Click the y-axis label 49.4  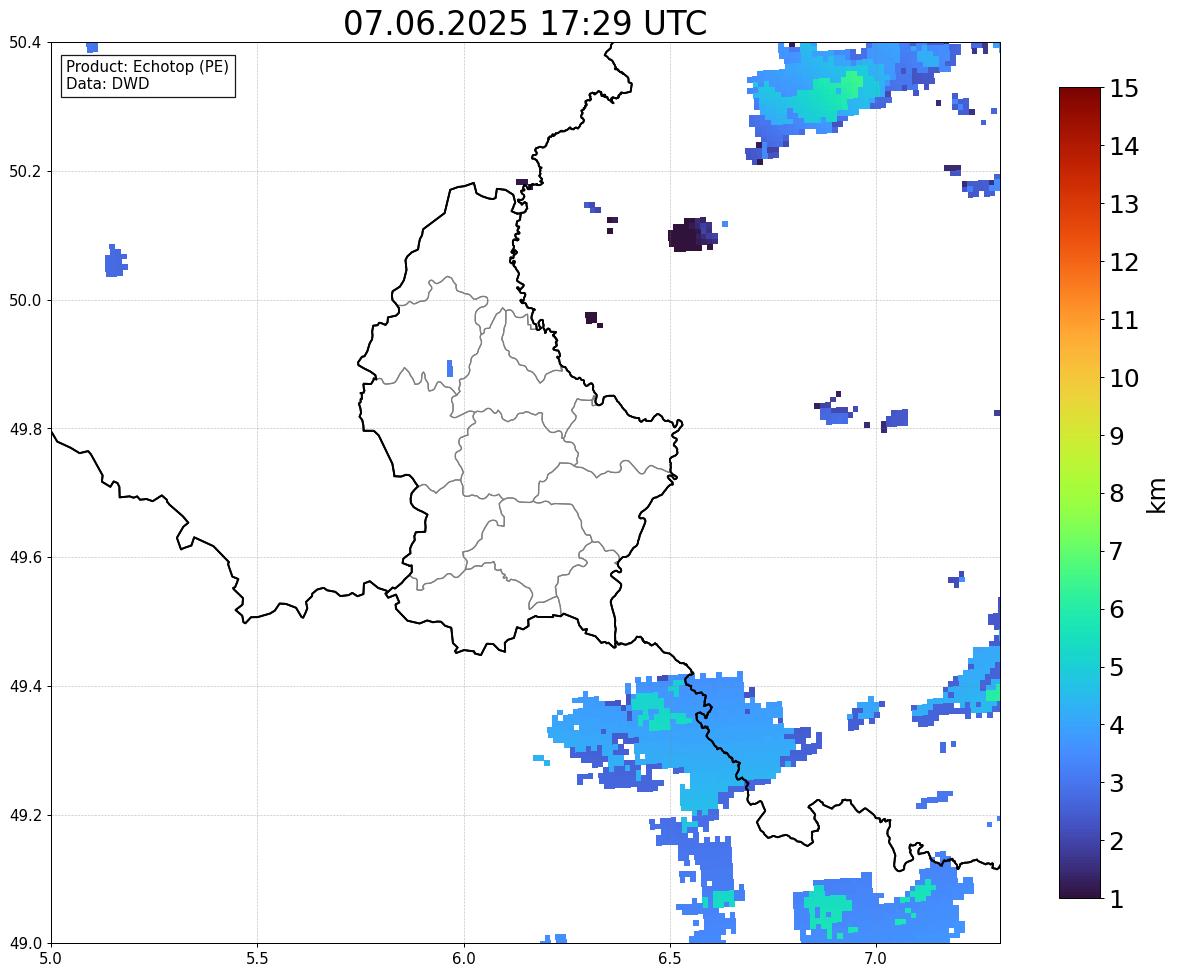[x=25, y=686]
